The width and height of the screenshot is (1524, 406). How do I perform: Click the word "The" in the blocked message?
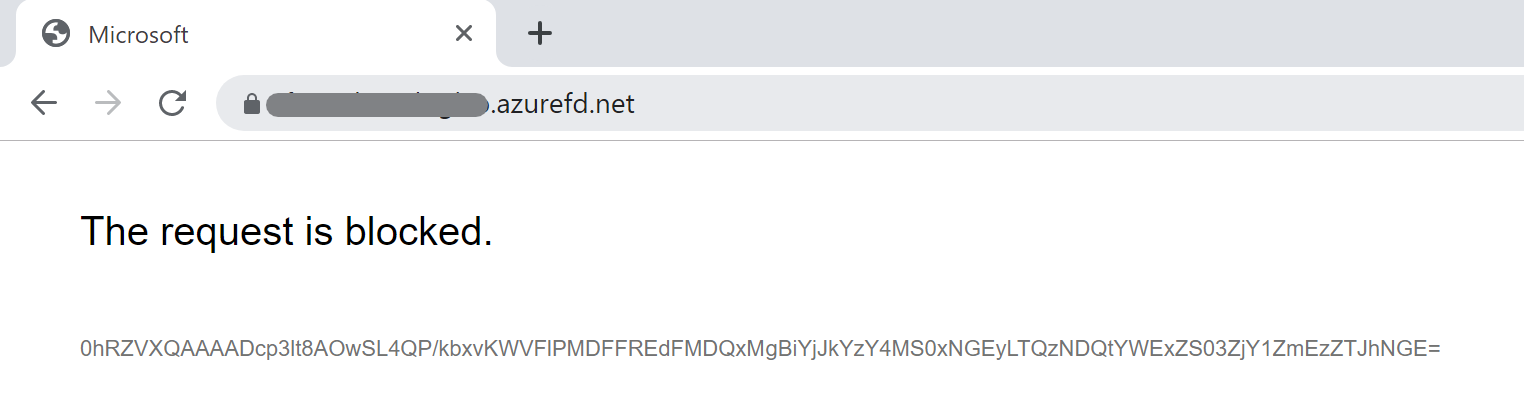112,232
